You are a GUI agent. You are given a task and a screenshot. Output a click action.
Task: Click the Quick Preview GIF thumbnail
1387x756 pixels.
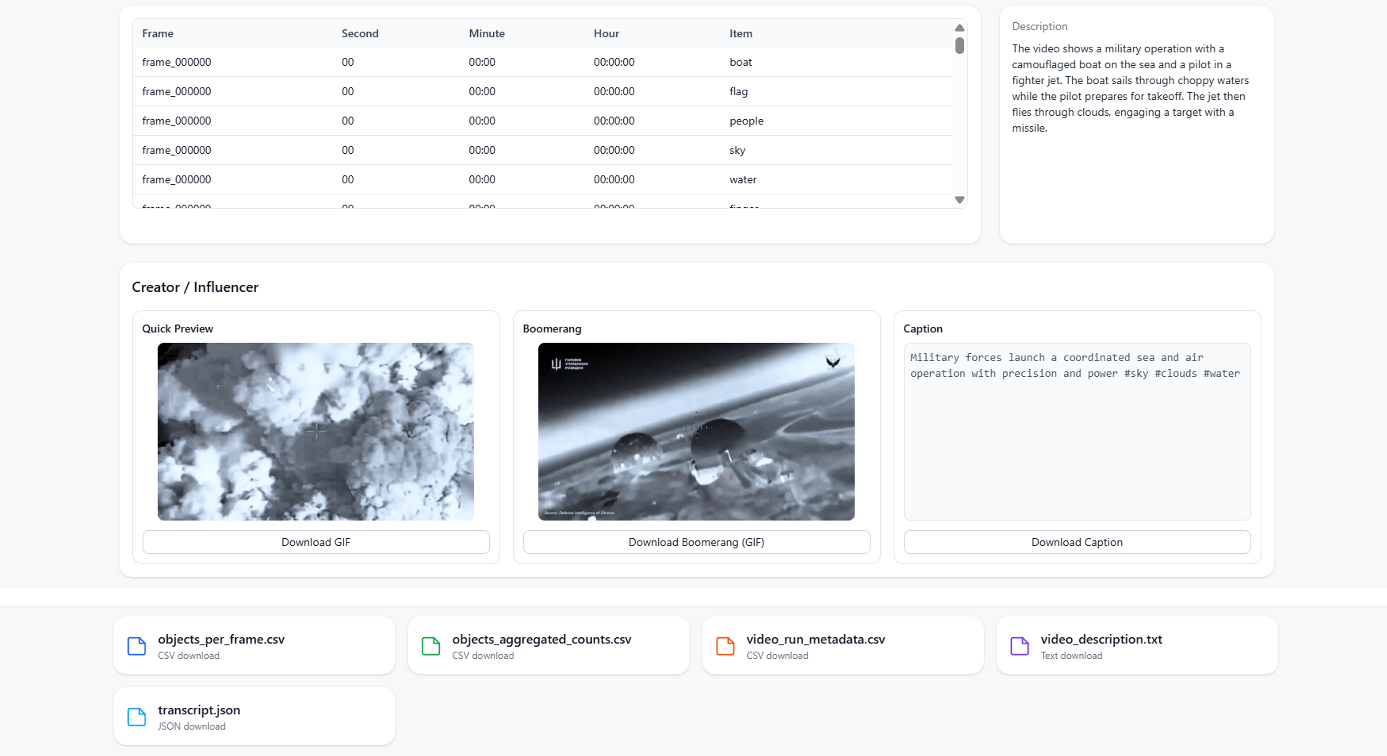tap(316, 431)
